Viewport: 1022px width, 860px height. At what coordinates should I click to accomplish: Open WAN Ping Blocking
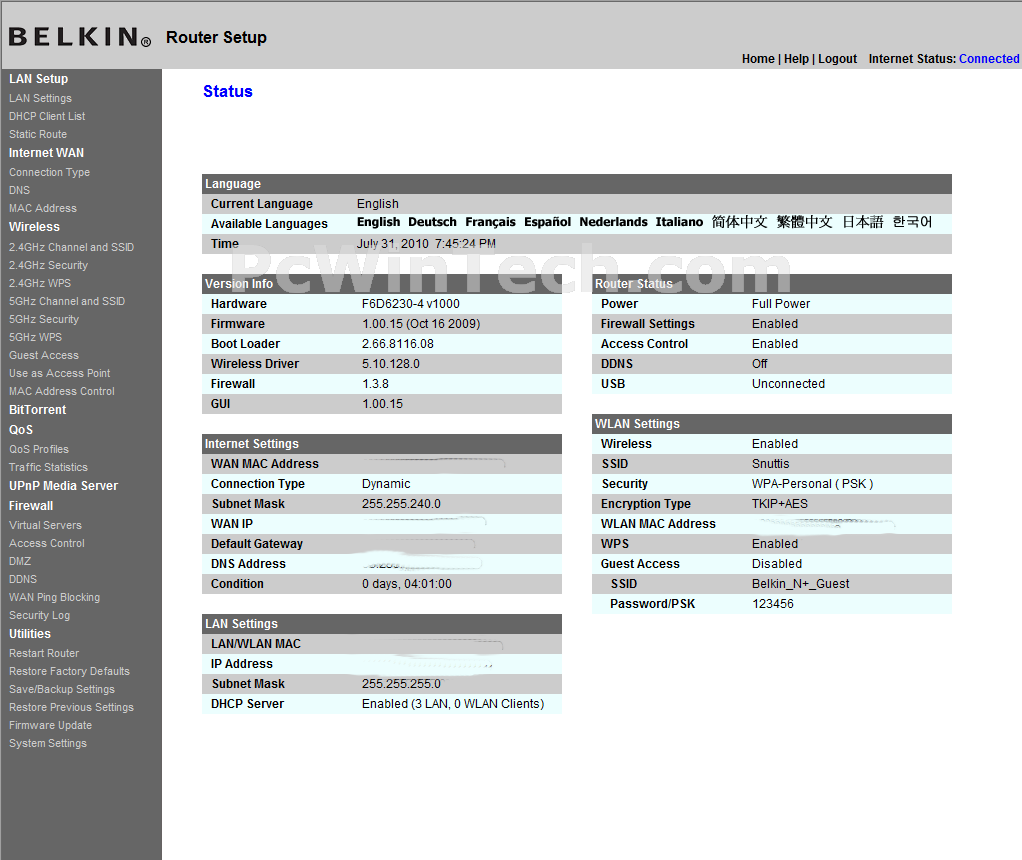click(x=55, y=597)
